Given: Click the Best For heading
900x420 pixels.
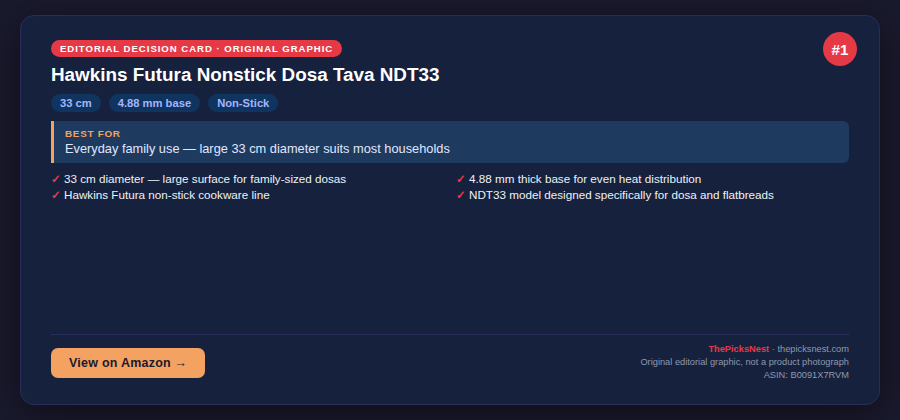Looking at the screenshot, I should (x=93, y=134).
